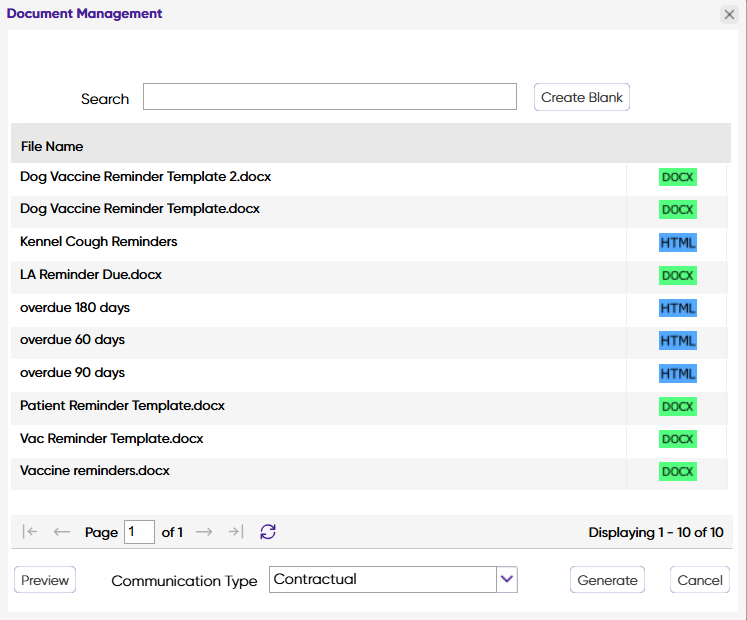Click DOCX badge for Vaccine reminders.docx
The image size is (747, 620).
pyautogui.click(x=677, y=471)
